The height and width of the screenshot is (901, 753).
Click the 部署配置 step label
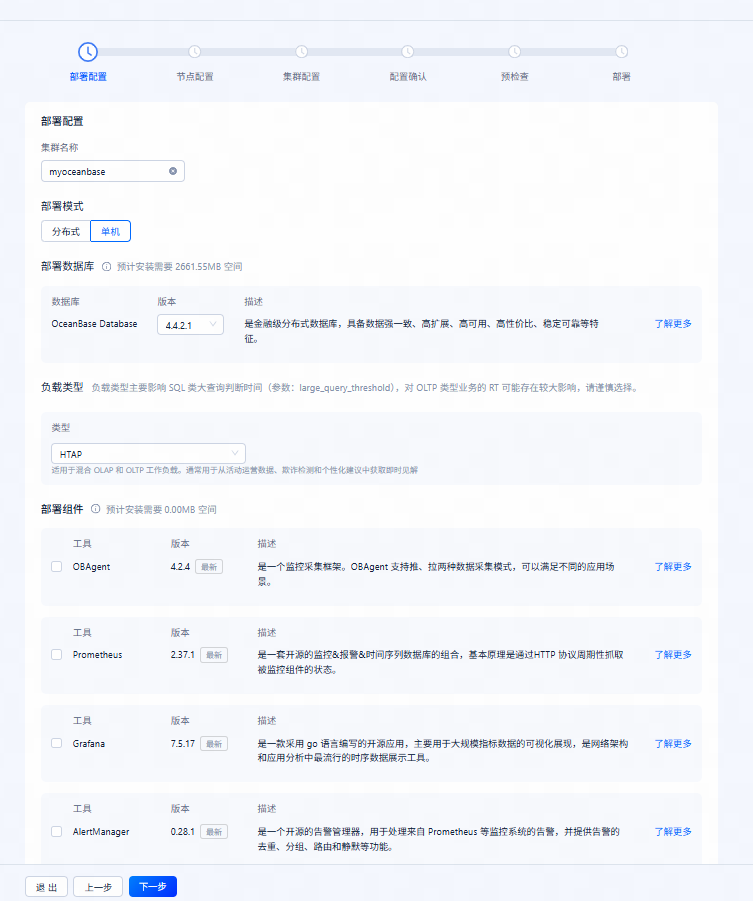(88, 76)
